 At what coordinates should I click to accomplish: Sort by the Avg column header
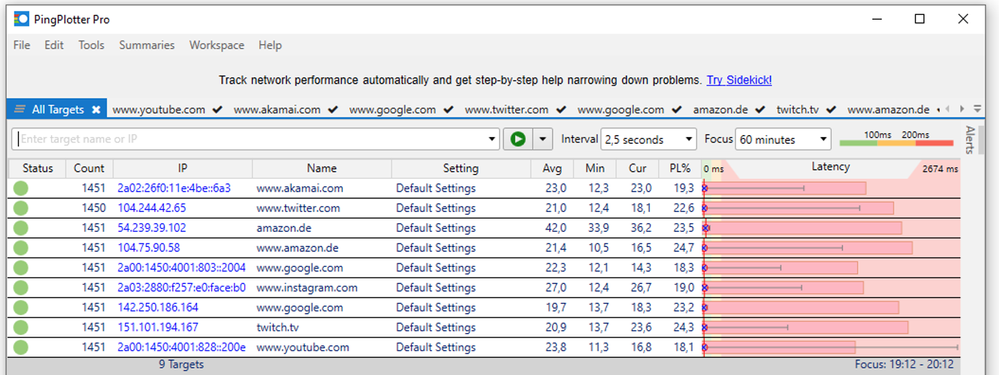tap(552, 168)
